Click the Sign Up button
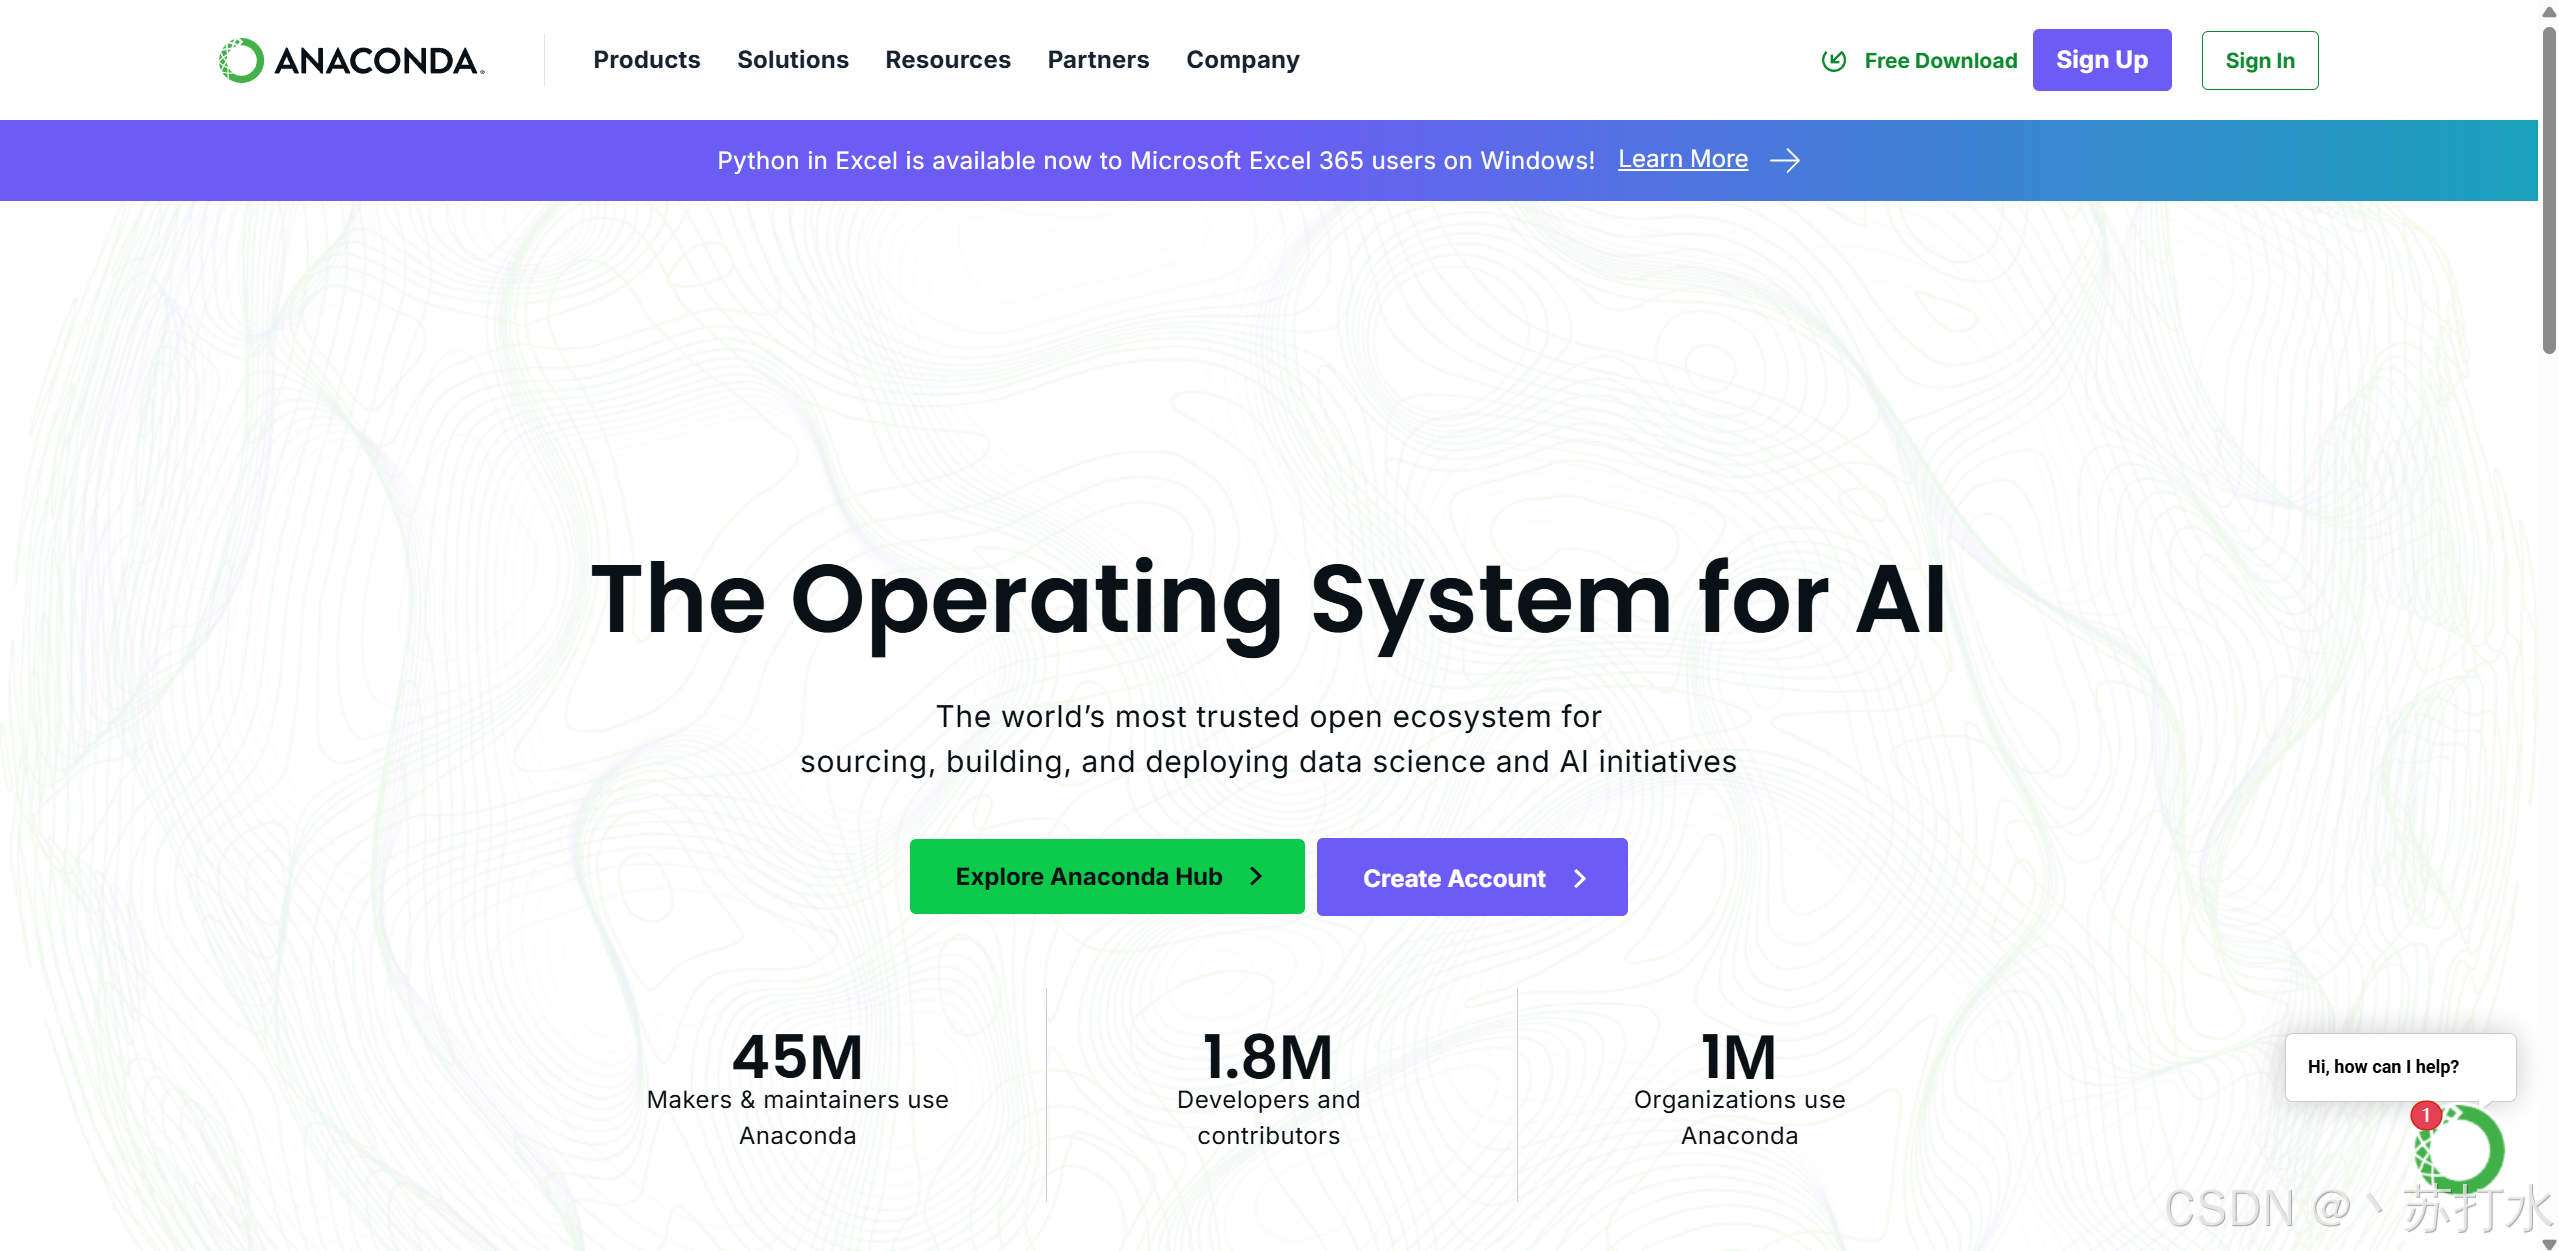Image resolution: width=2559 pixels, height=1251 pixels. click(x=2101, y=60)
